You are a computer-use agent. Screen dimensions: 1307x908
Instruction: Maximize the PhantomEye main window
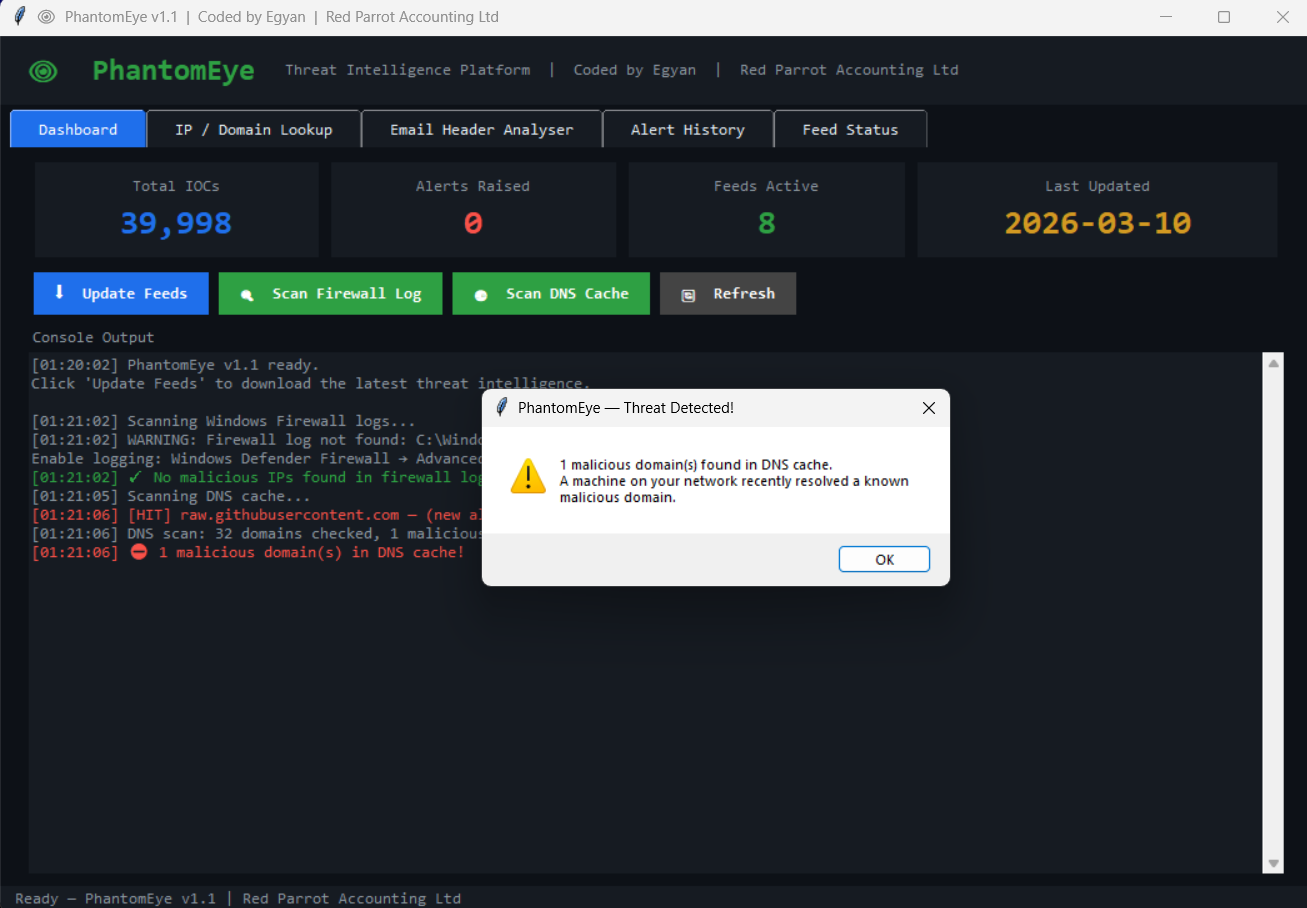1224,17
